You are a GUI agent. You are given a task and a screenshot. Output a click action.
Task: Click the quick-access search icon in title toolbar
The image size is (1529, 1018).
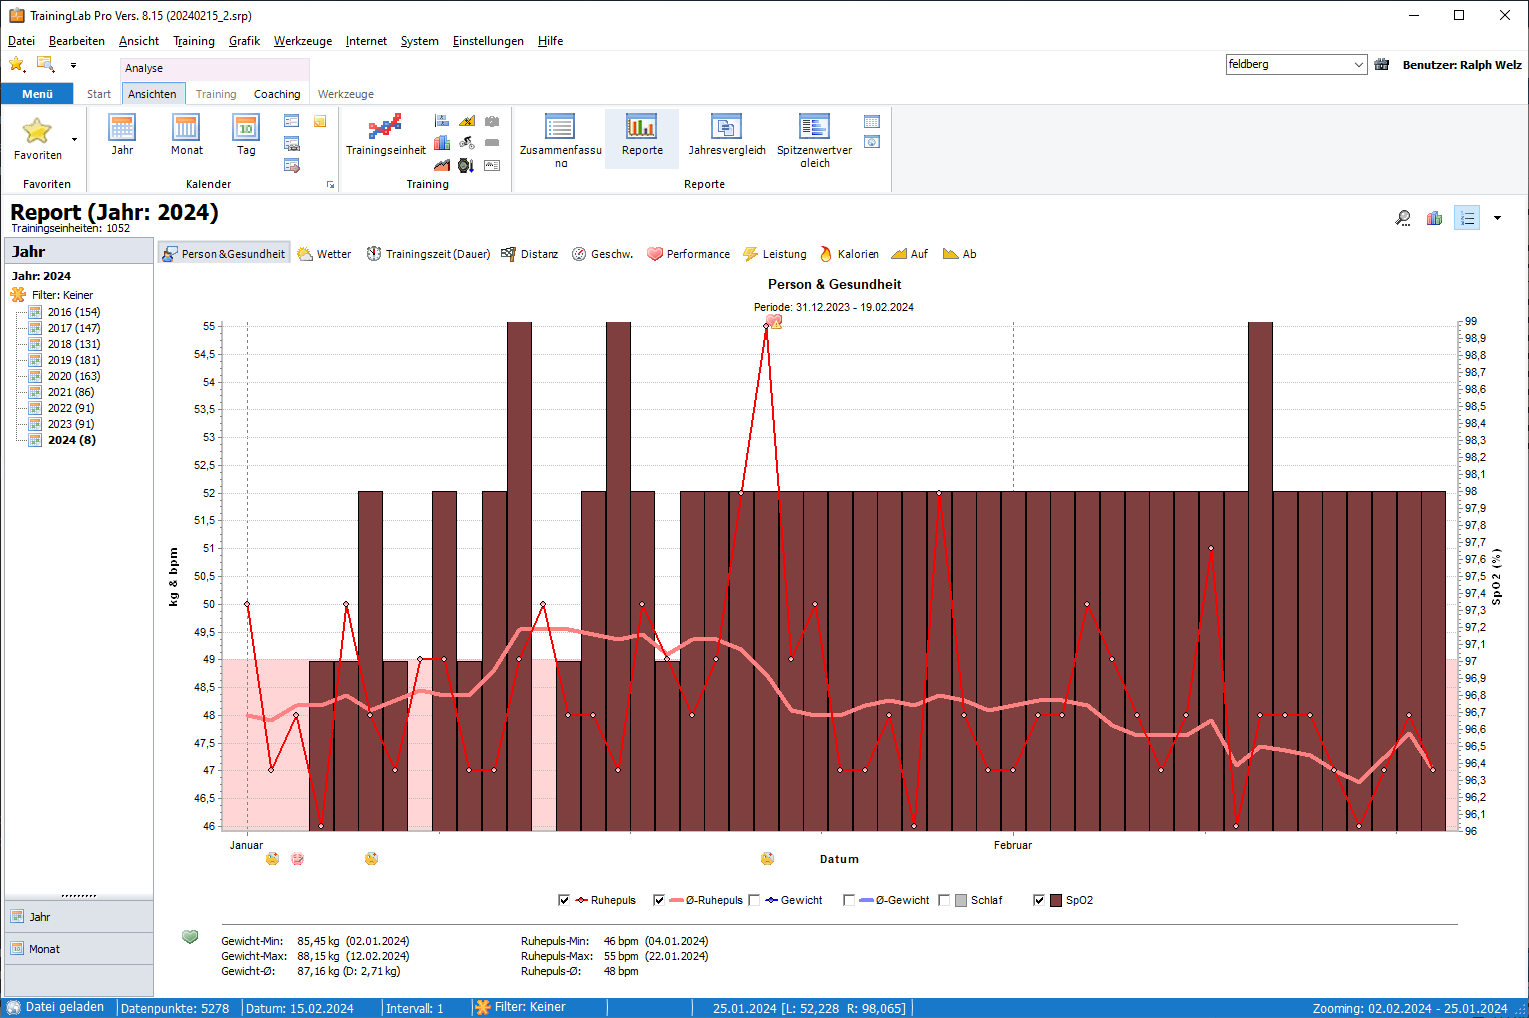coord(45,64)
